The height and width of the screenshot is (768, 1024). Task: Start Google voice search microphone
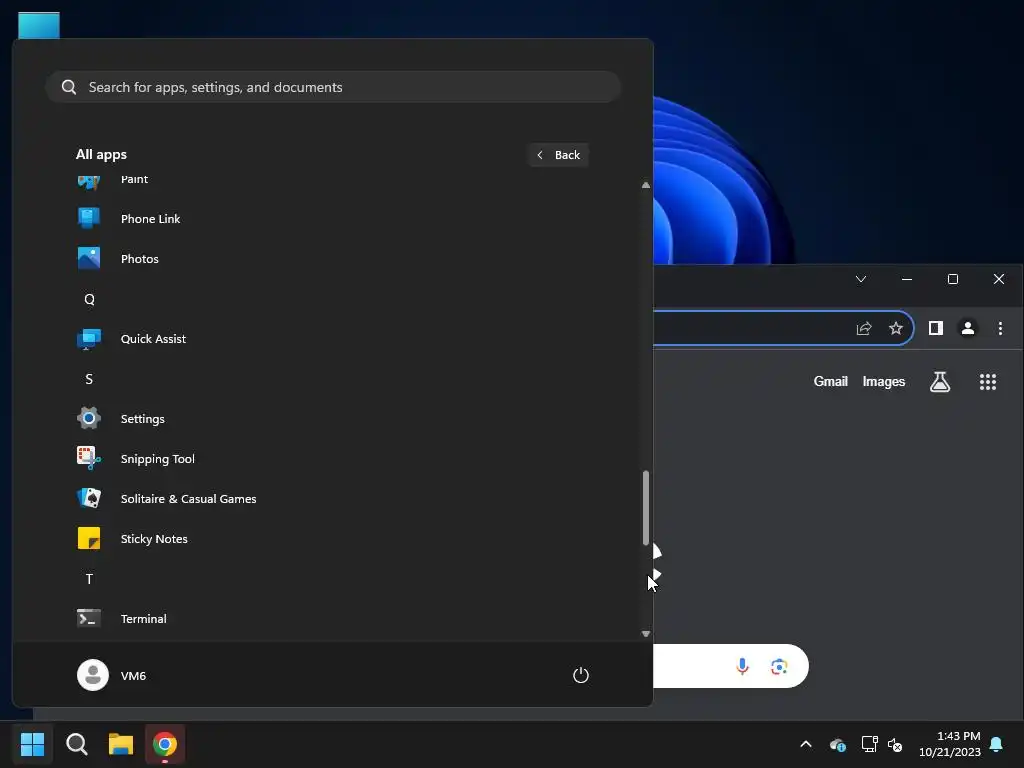click(742, 666)
